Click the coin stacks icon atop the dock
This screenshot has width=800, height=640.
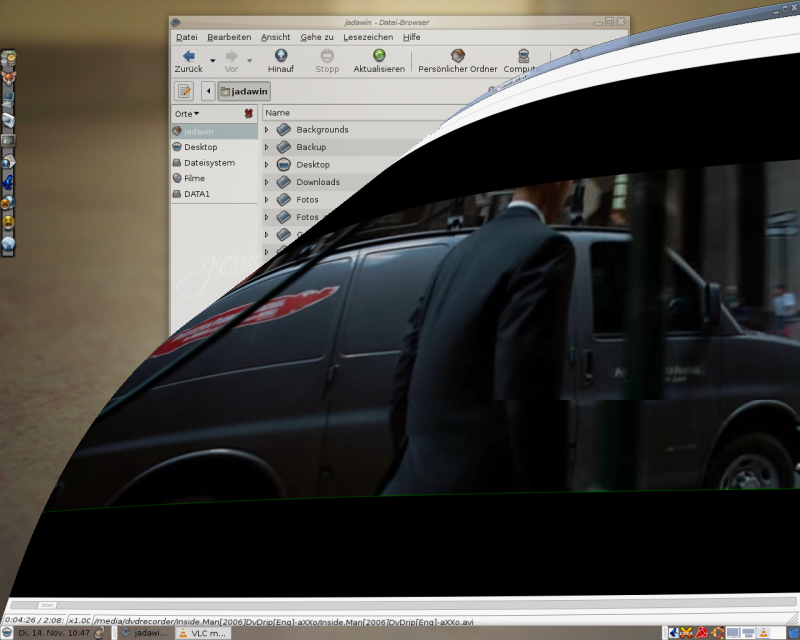click(x=8, y=58)
